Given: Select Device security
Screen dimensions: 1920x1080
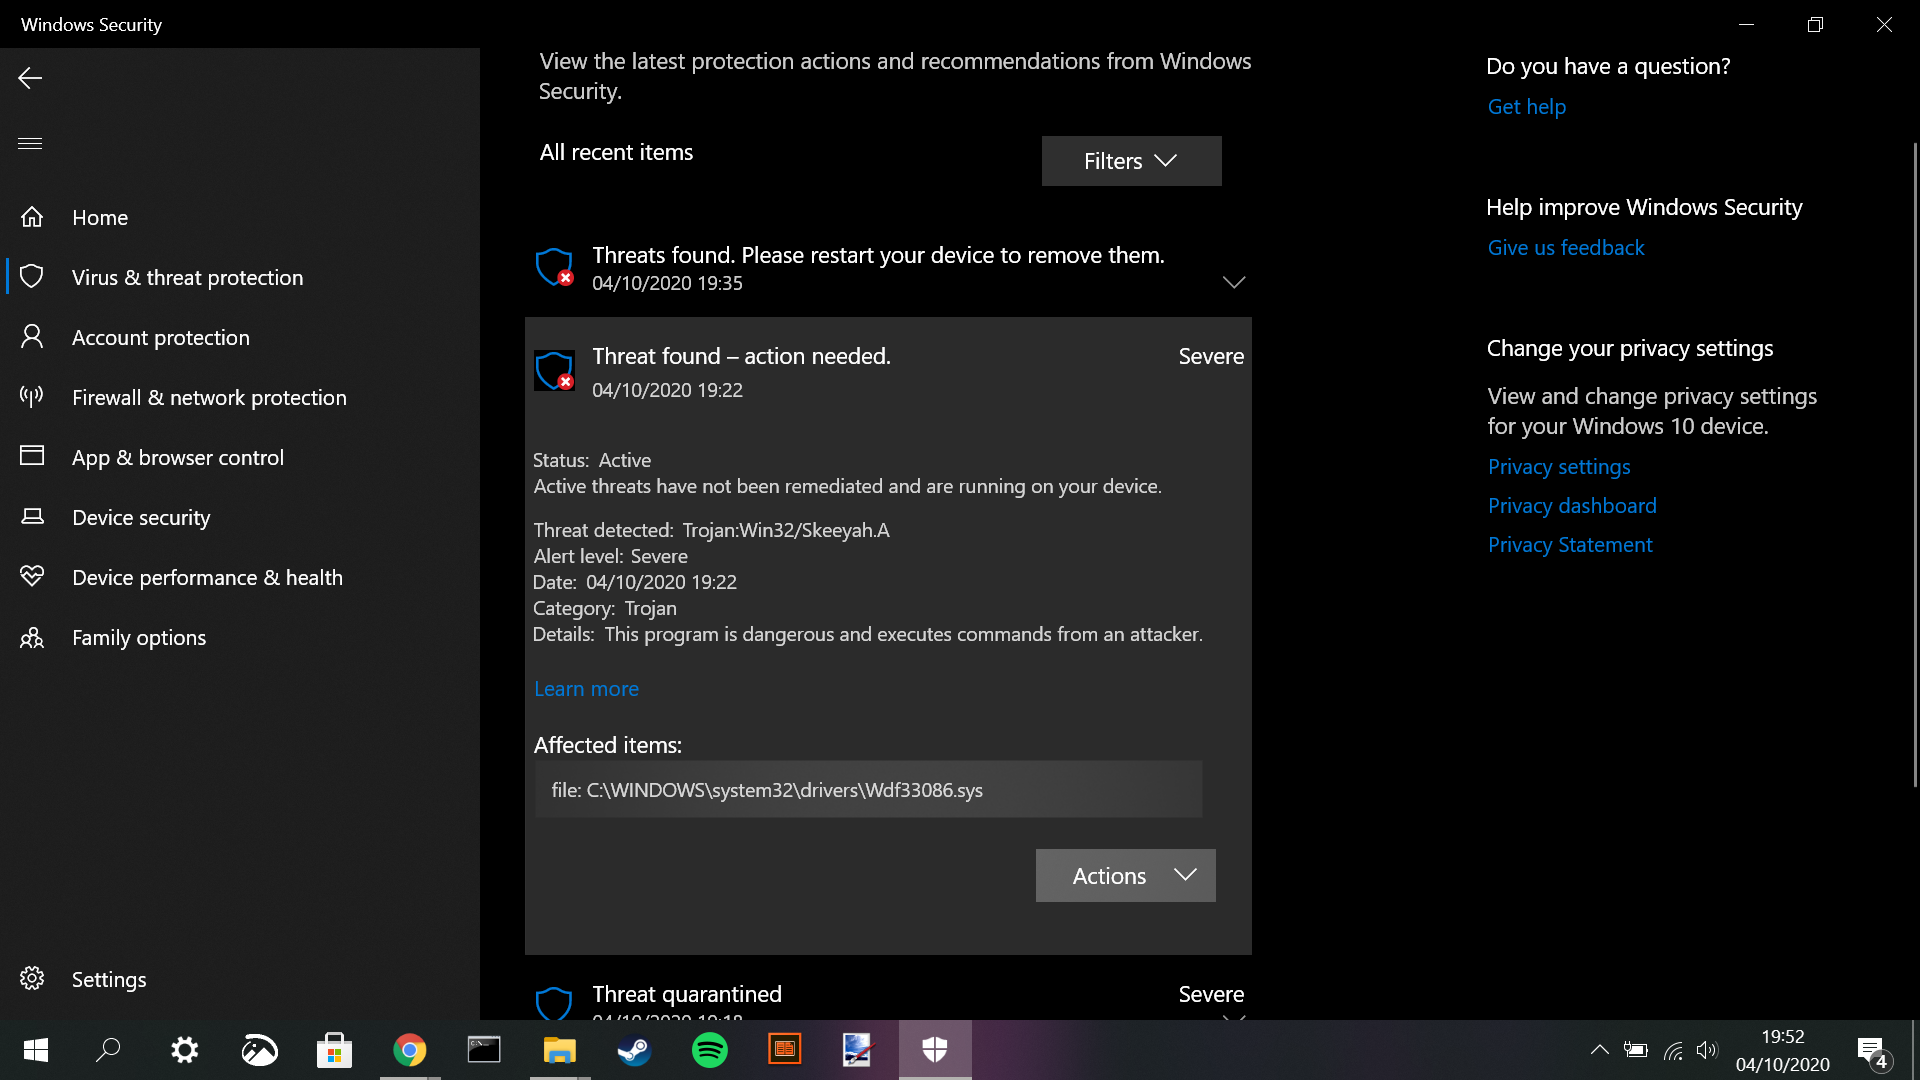Looking at the screenshot, I should pyautogui.click(x=240, y=517).
